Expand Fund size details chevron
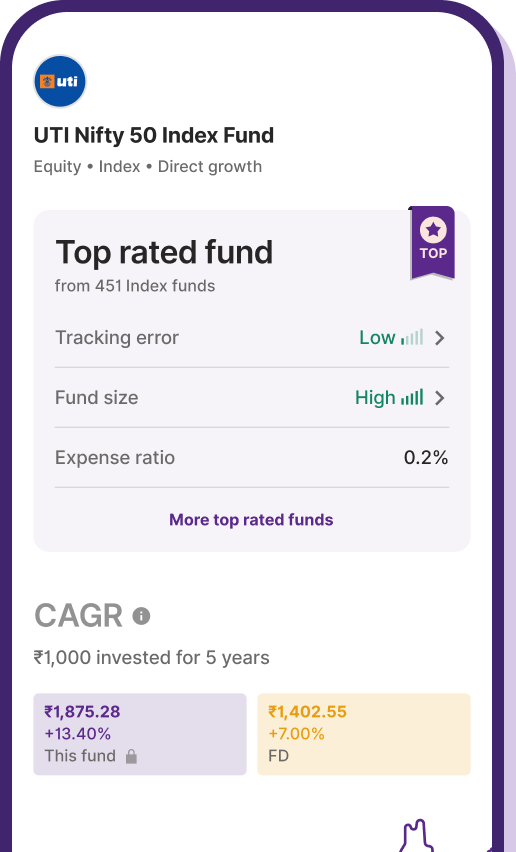The image size is (516, 852). click(x=440, y=398)
